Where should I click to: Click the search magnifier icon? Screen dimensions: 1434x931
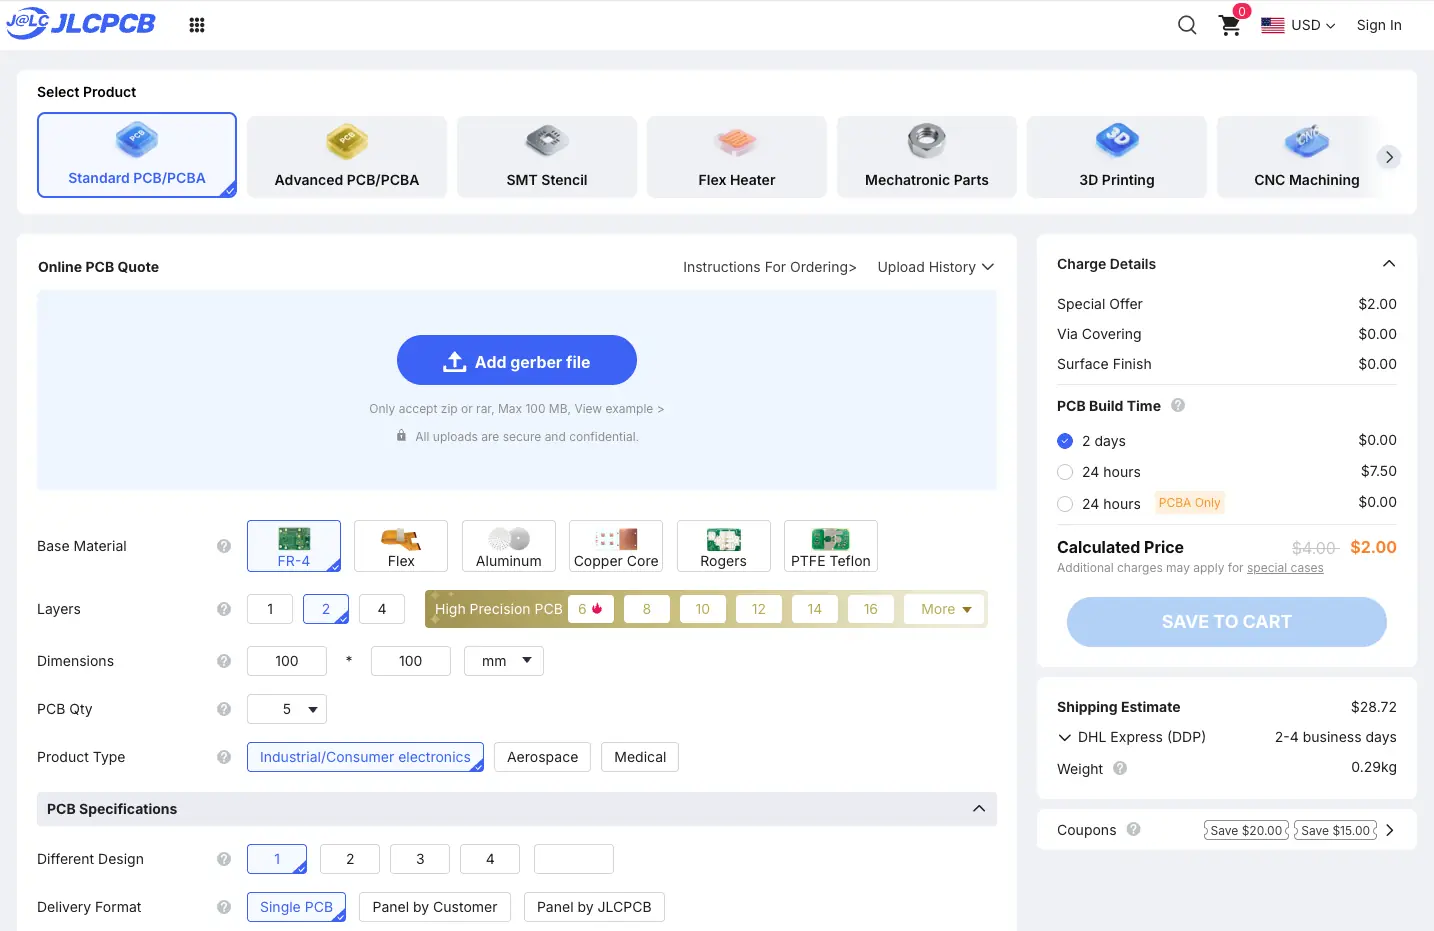1187,25
